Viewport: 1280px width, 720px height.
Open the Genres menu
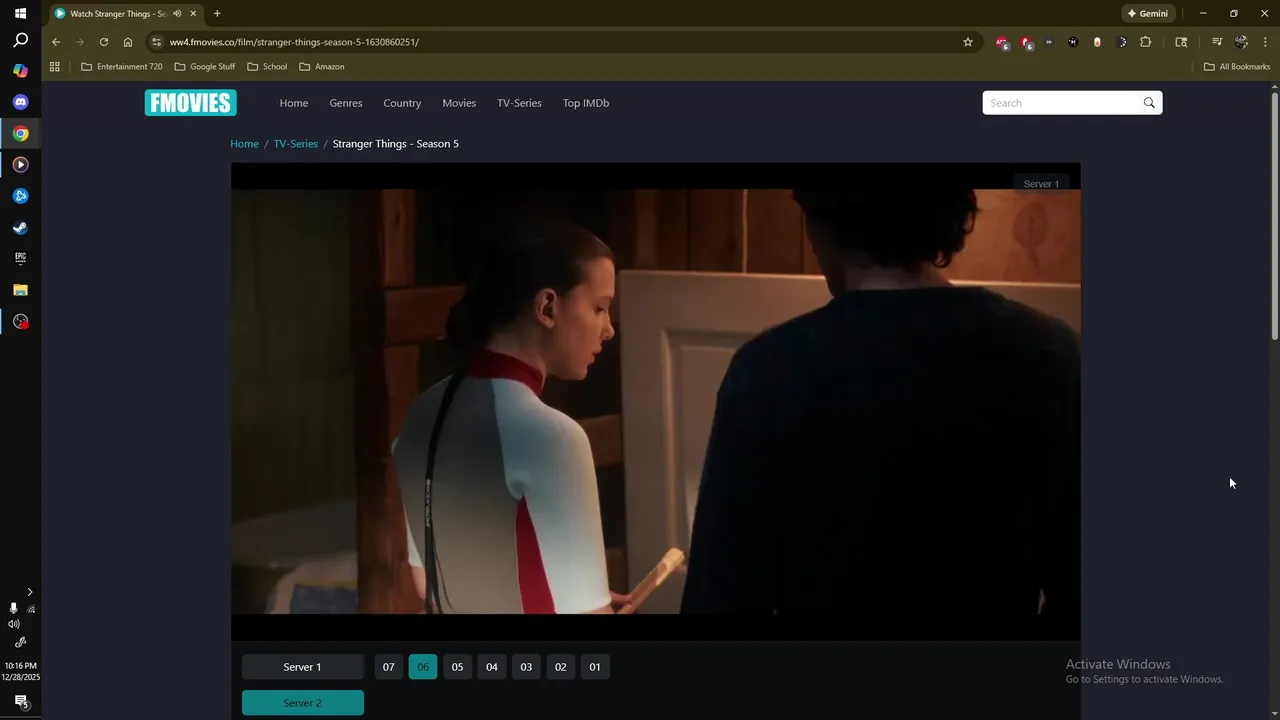pyautogui.click(x=346, y=103)
